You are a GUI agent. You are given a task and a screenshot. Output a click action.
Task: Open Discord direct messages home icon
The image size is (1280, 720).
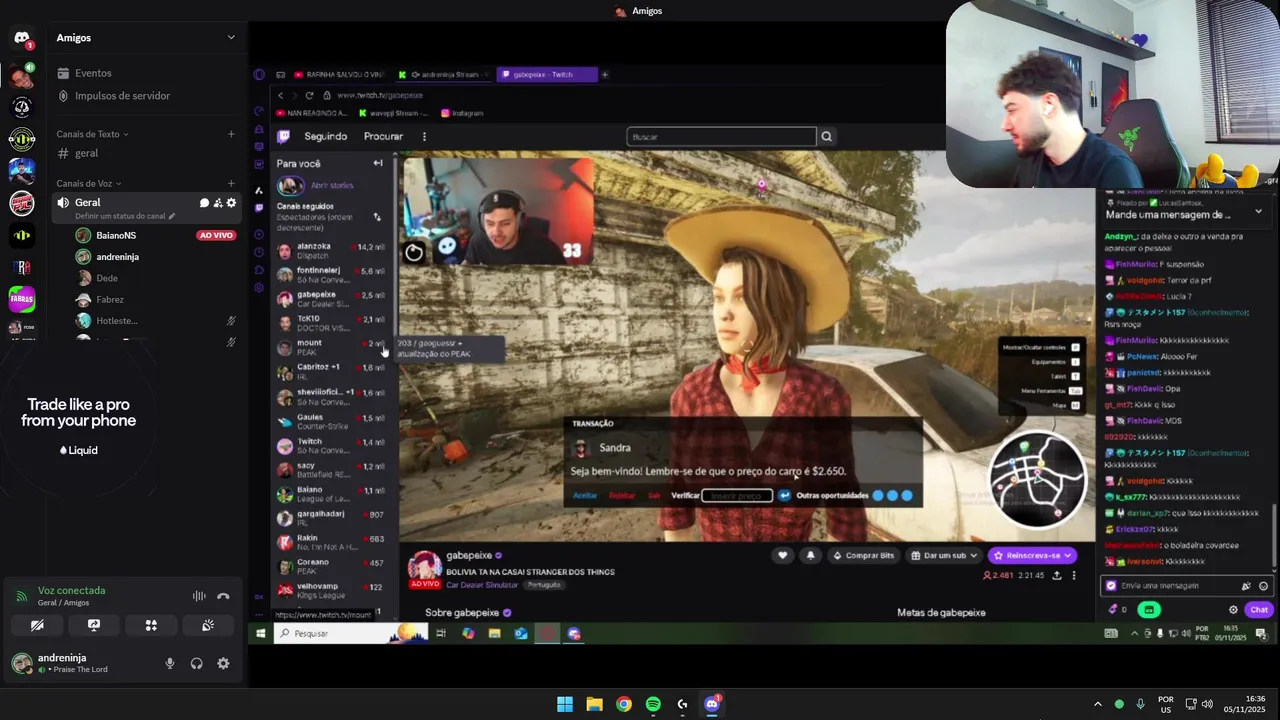pyautogui.click(x=21, y=38)
